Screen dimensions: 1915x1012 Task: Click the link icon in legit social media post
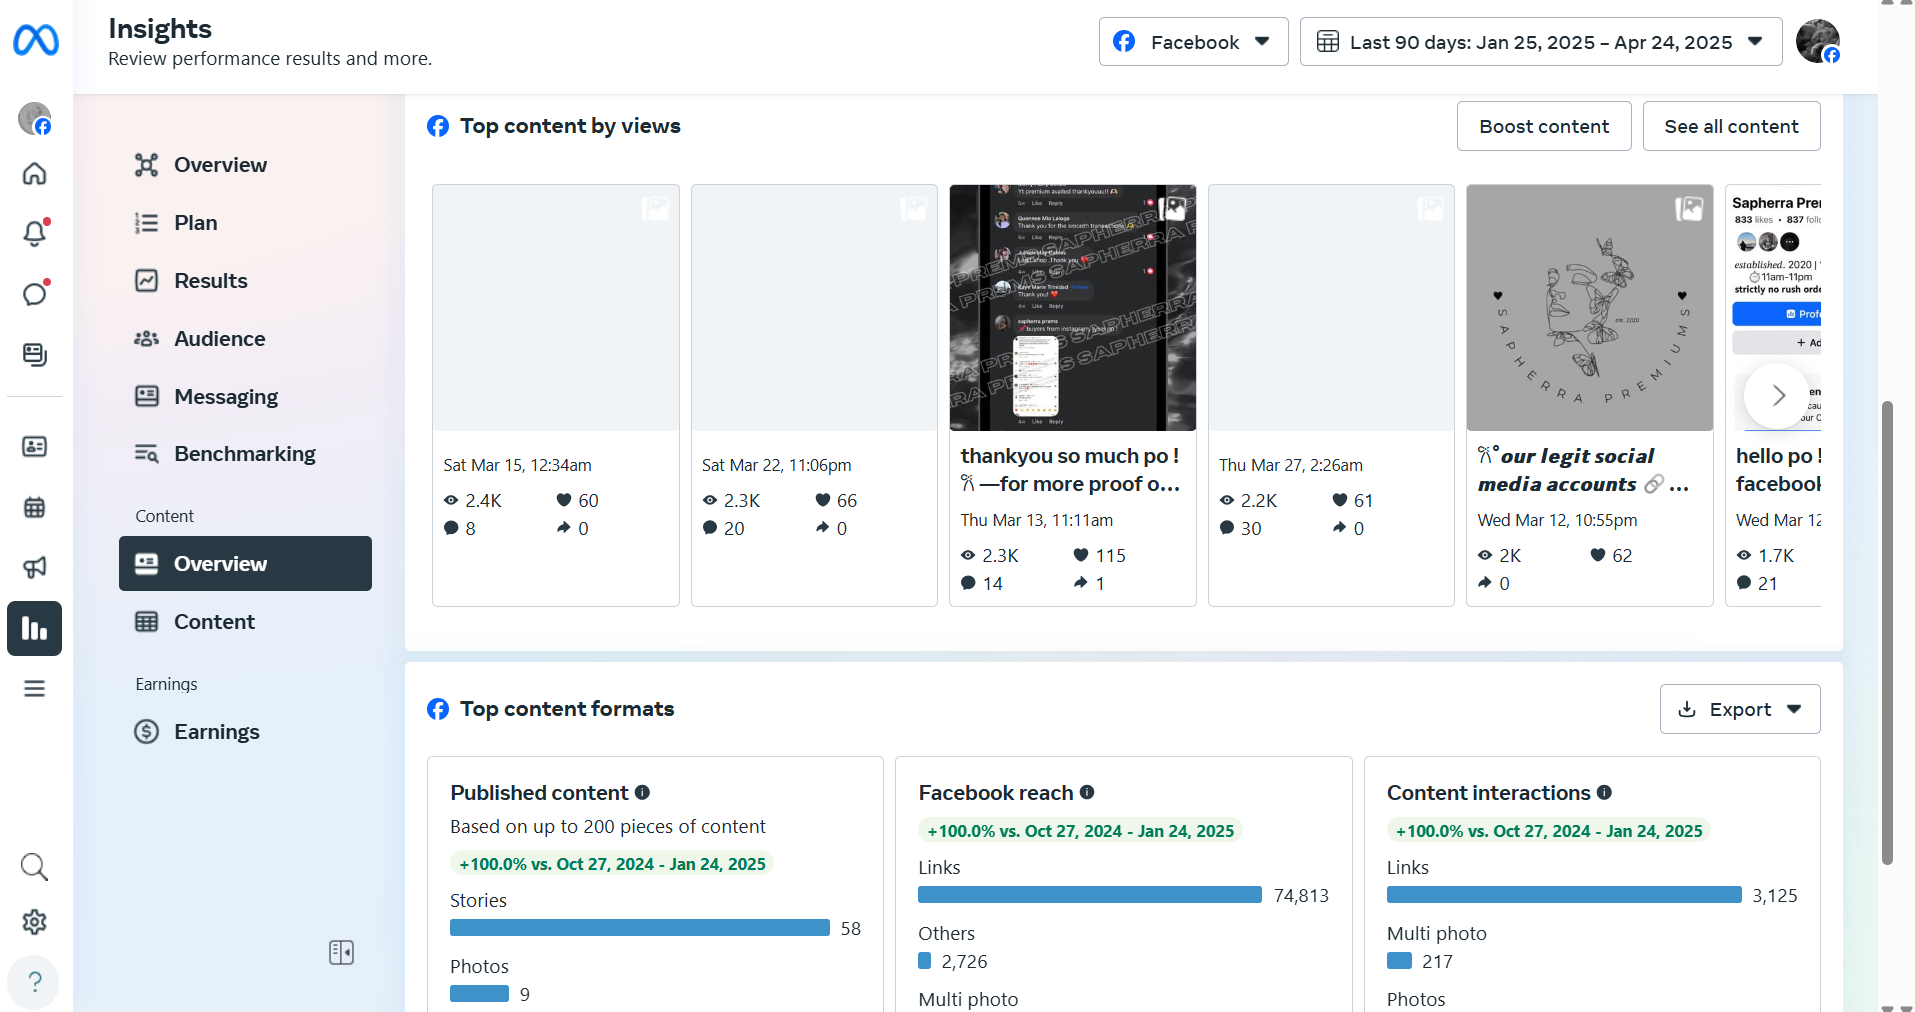pos(1654,484)
